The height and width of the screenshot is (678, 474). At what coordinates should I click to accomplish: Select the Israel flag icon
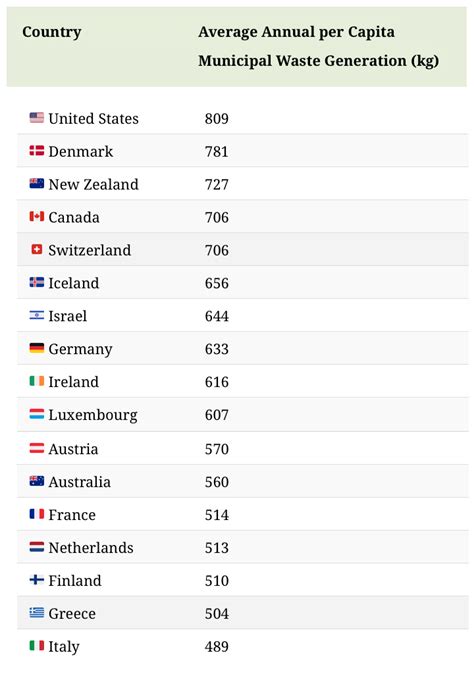click(37, 315)
